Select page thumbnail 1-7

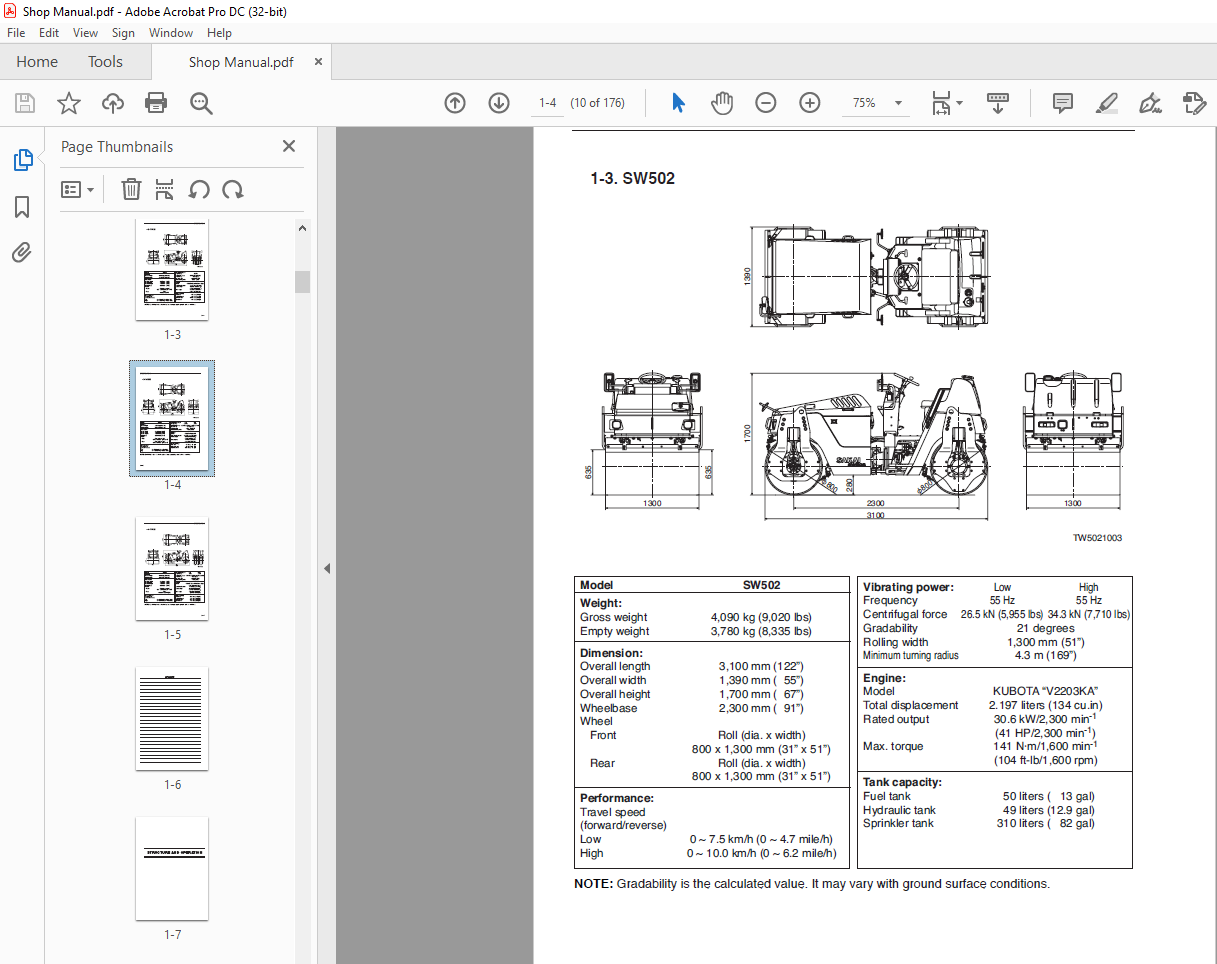pos(172,869)
